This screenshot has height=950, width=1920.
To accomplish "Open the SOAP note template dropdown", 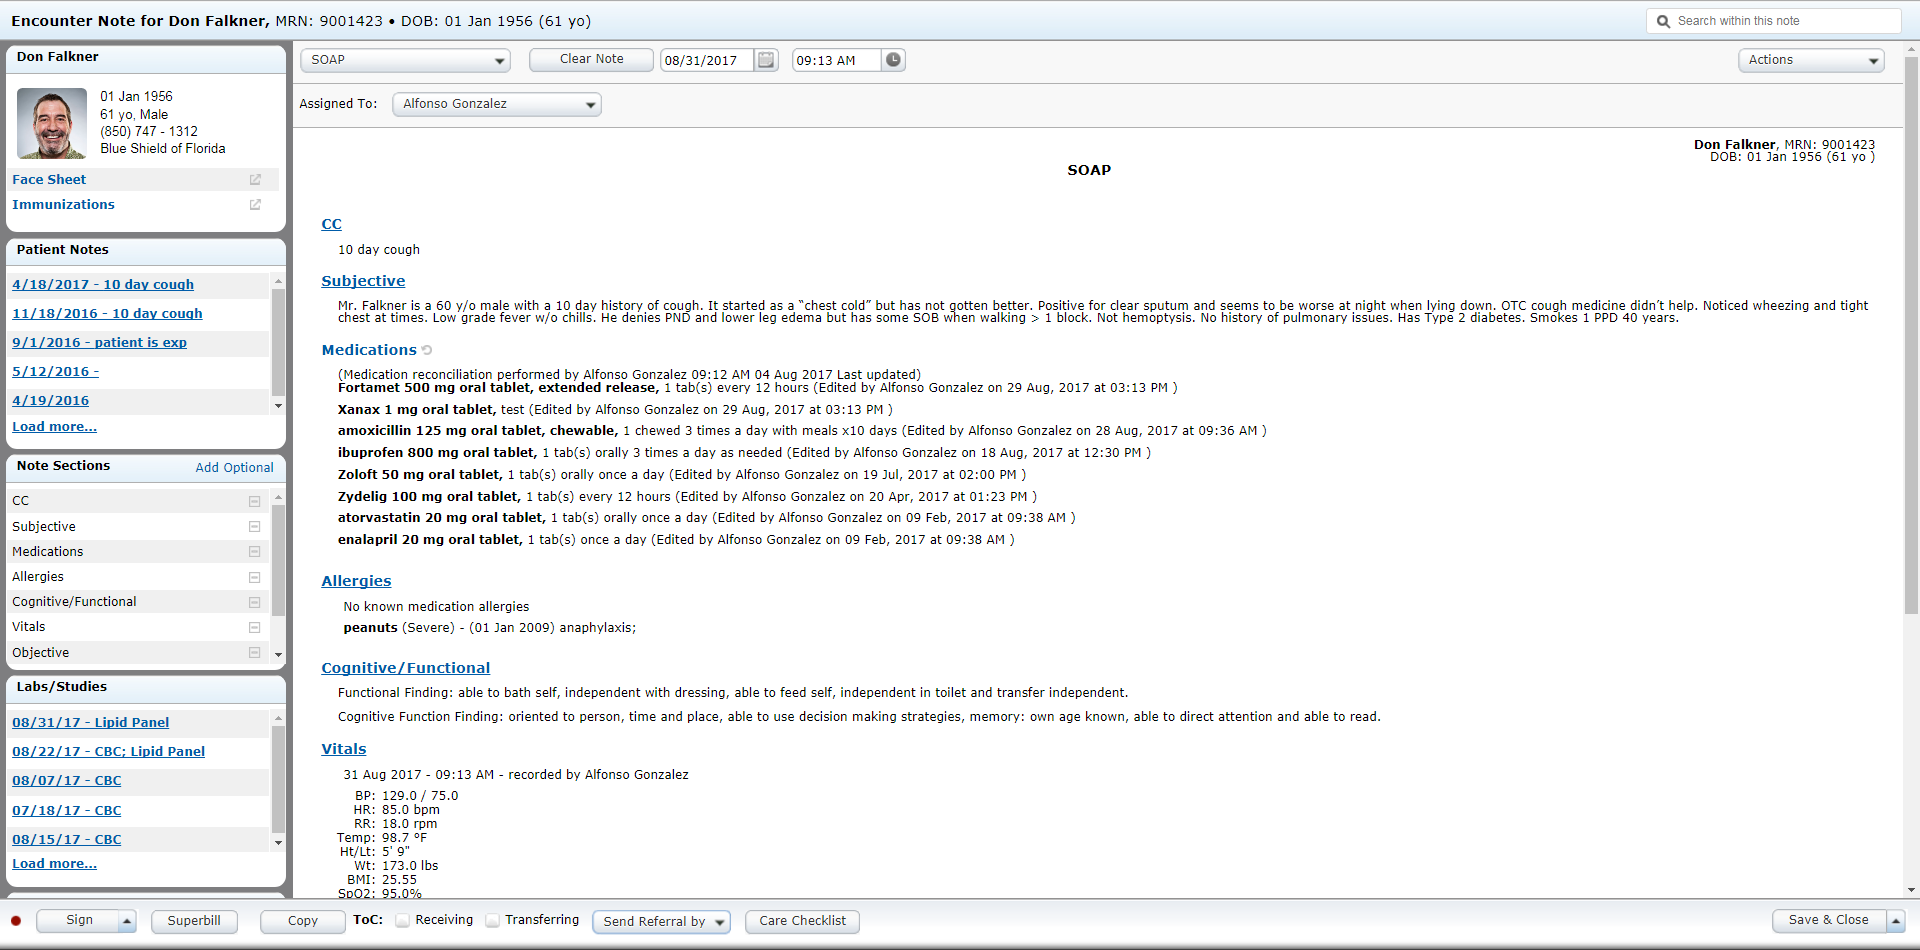I will 405,60.
